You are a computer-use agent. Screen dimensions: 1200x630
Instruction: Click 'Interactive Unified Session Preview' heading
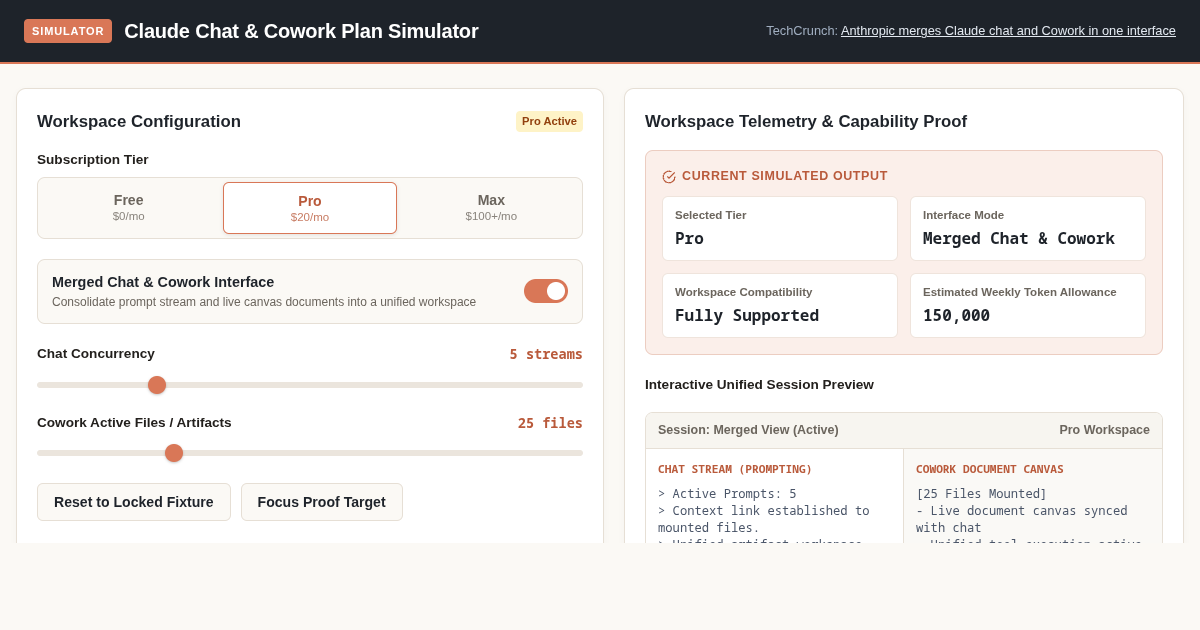(x=759, y=385)
